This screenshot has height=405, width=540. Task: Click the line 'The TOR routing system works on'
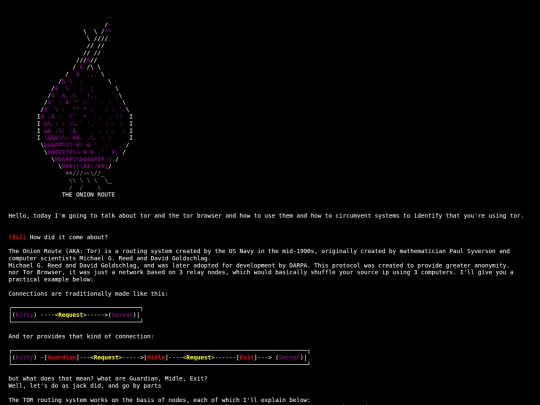159,400
